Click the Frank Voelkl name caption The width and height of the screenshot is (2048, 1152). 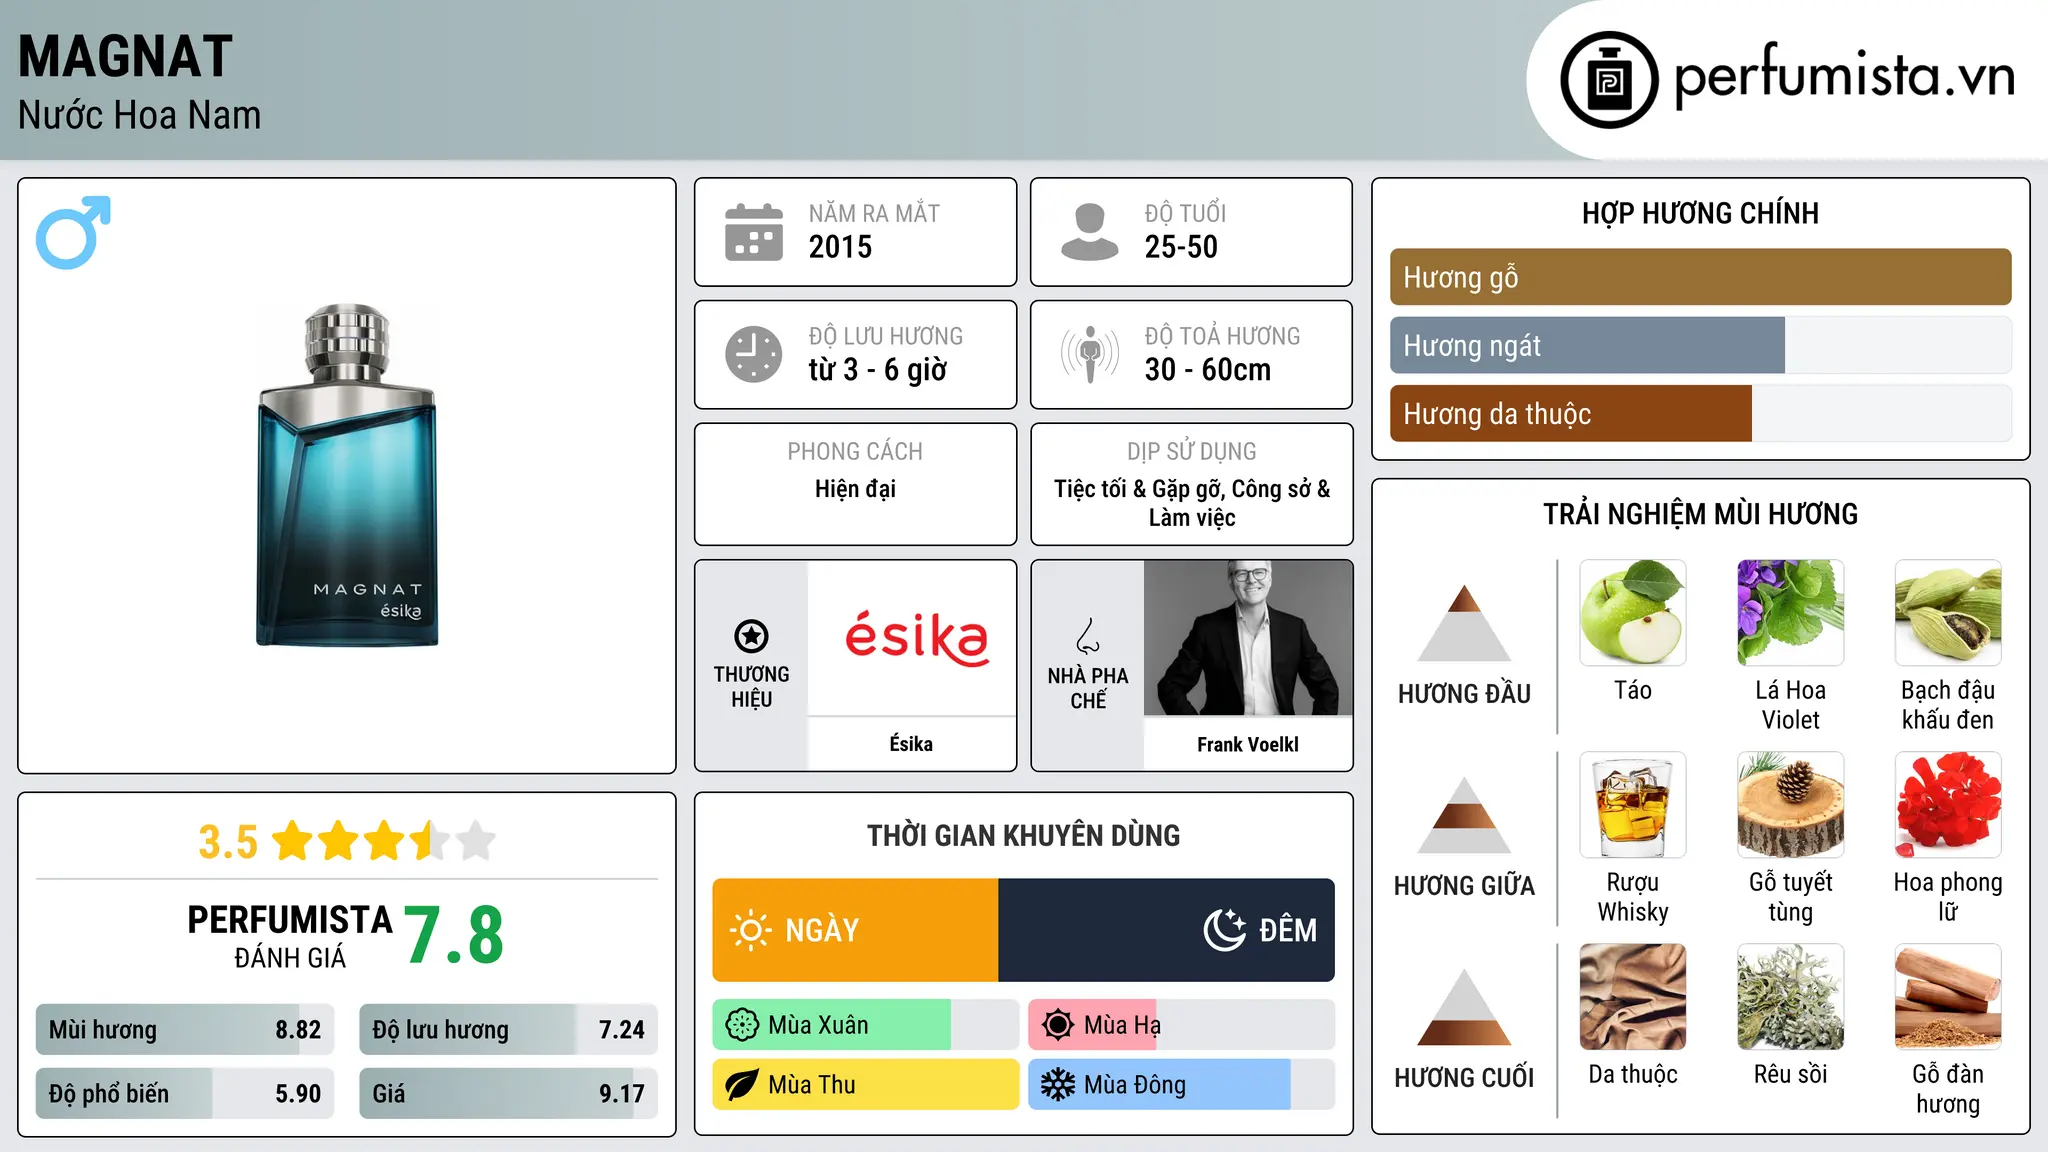(x=1248, y=744)
